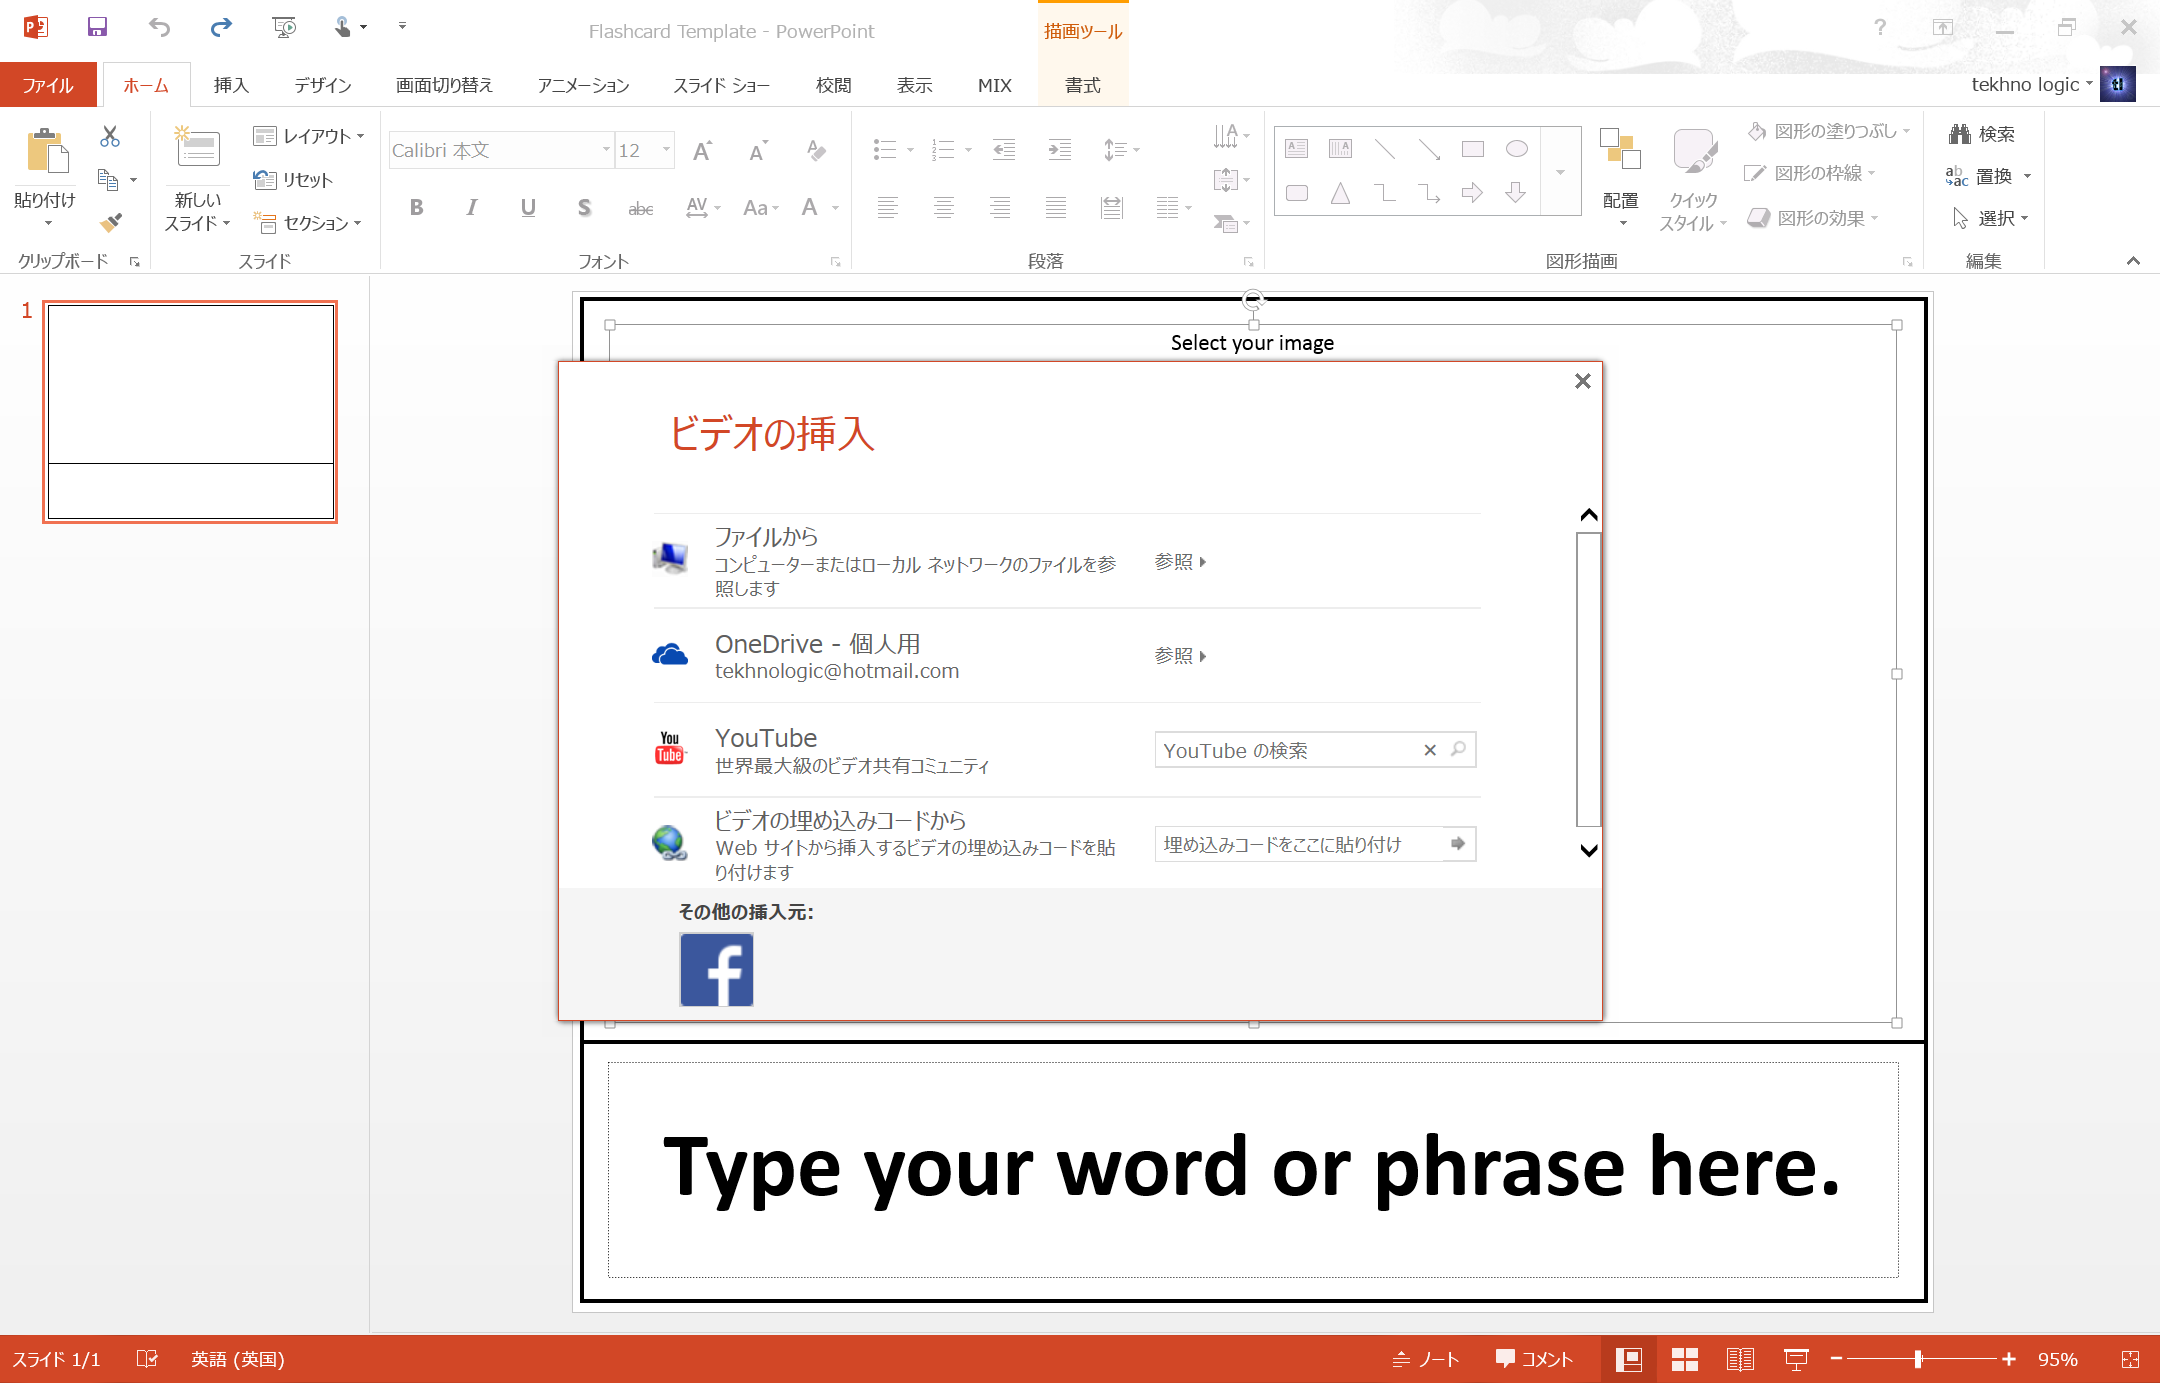Click the Cut scissors icon
The height and width of the screenshot is (1383, 2160).
110,136
